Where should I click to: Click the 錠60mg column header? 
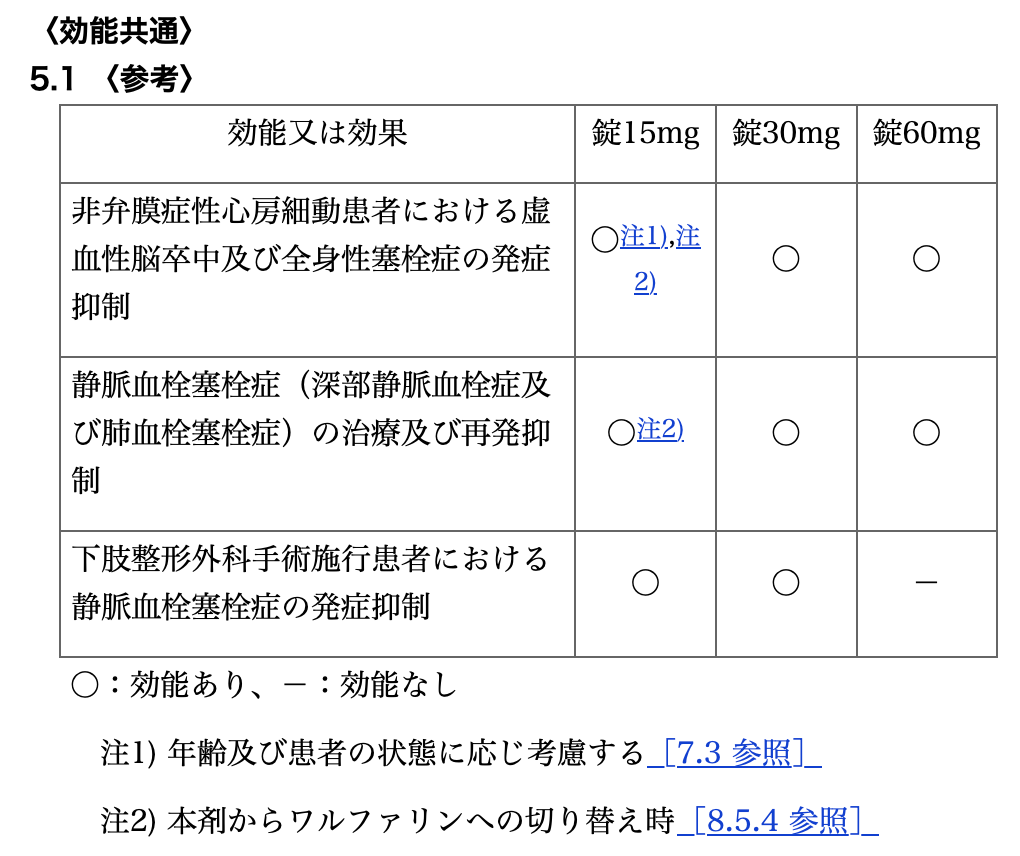tap(926, 133)
